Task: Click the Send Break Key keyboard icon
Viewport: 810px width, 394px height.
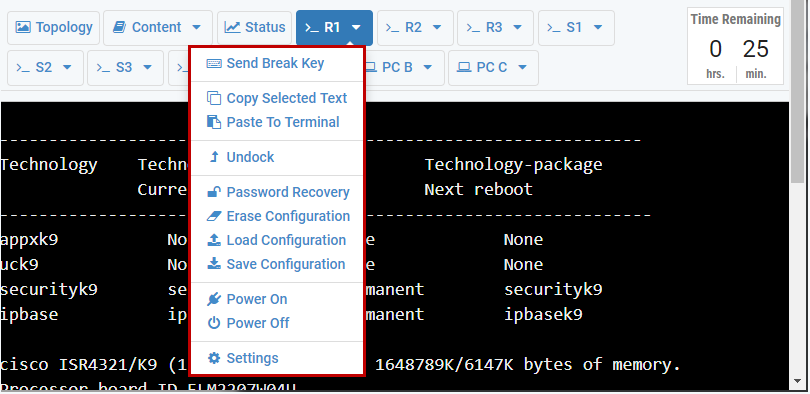Action: click(214, 64)
